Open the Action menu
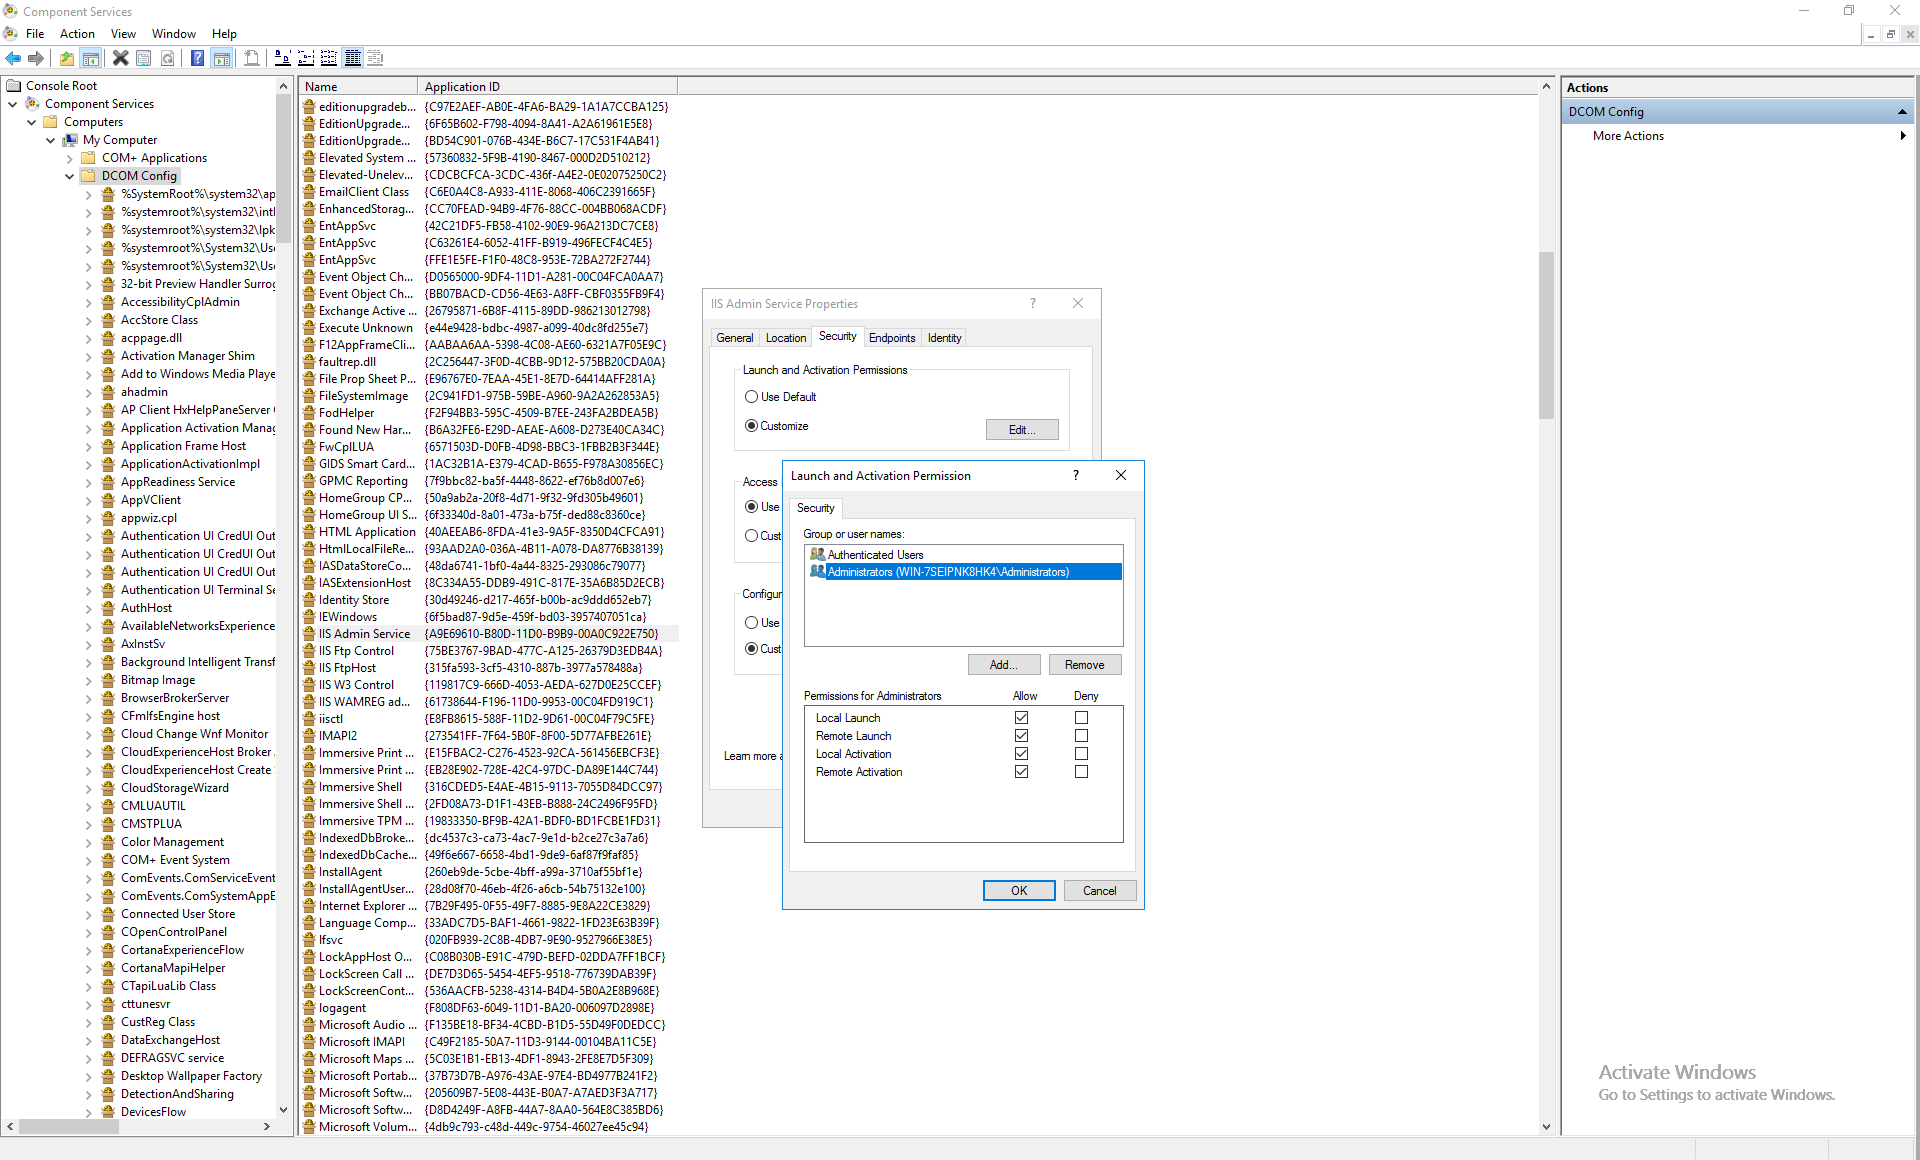Image resolution: width=1920 pixels, height=1160 pixels. (77, 33)
